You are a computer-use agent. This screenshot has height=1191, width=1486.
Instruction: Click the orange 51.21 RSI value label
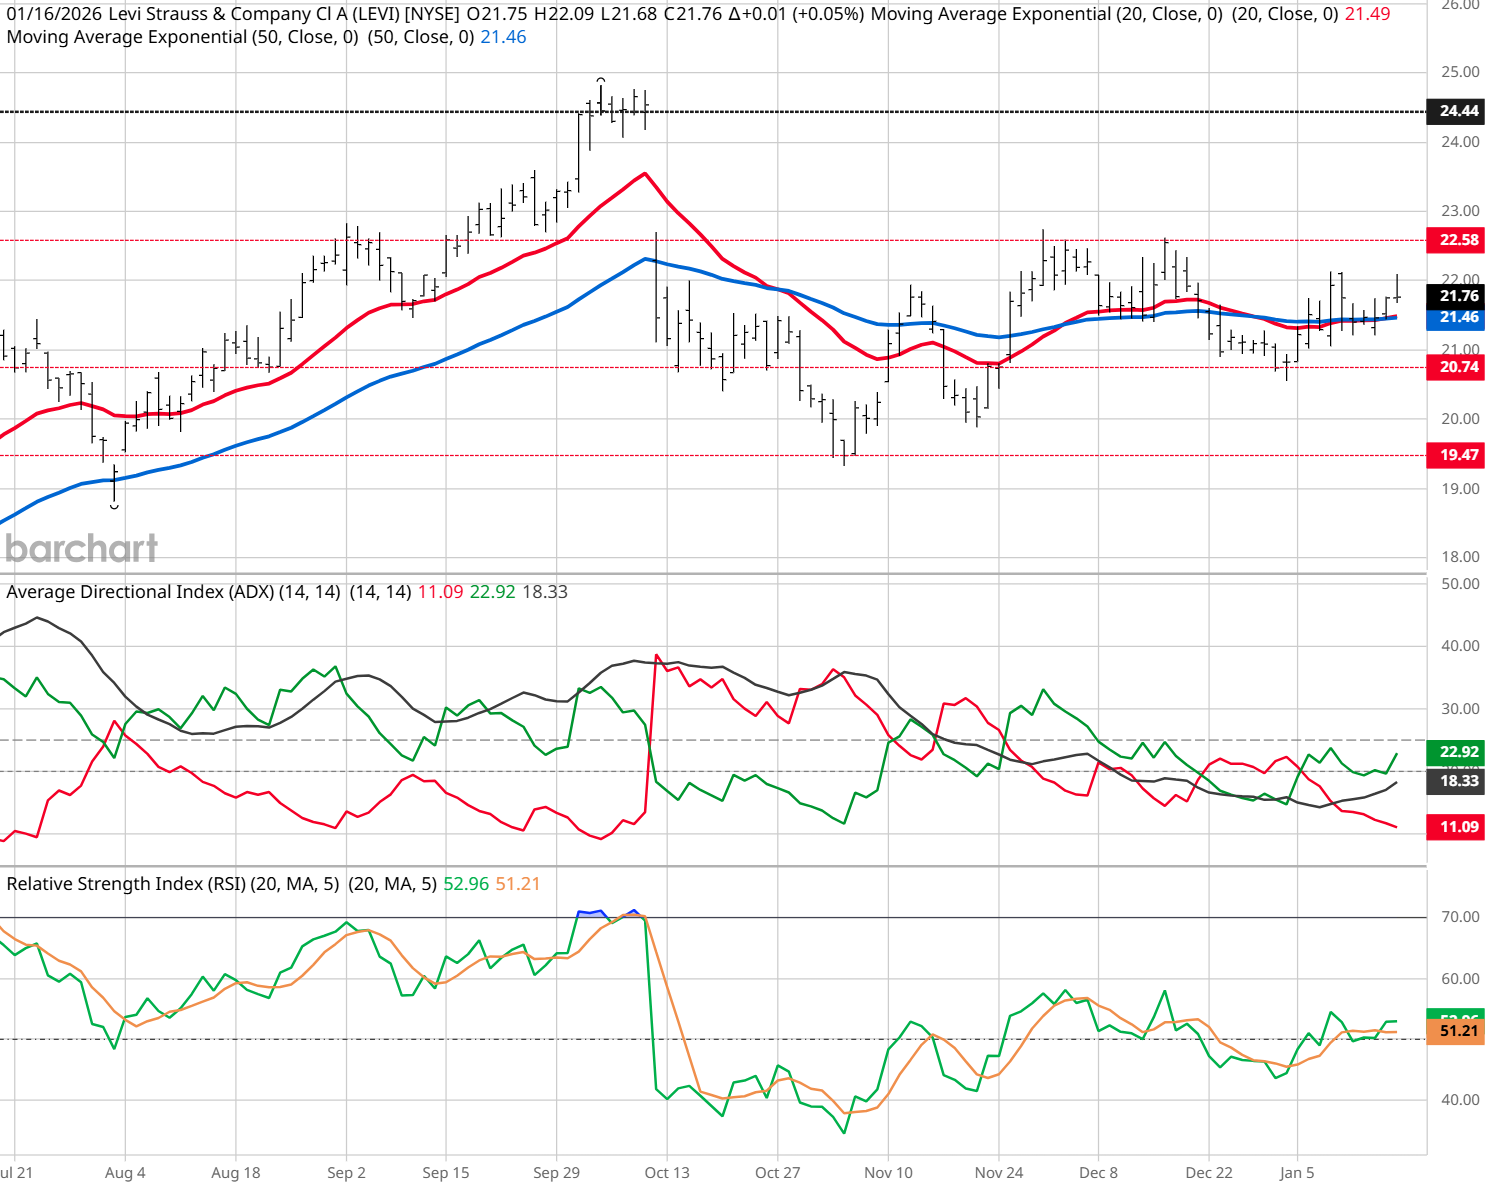click(x=1455, y=1031)
